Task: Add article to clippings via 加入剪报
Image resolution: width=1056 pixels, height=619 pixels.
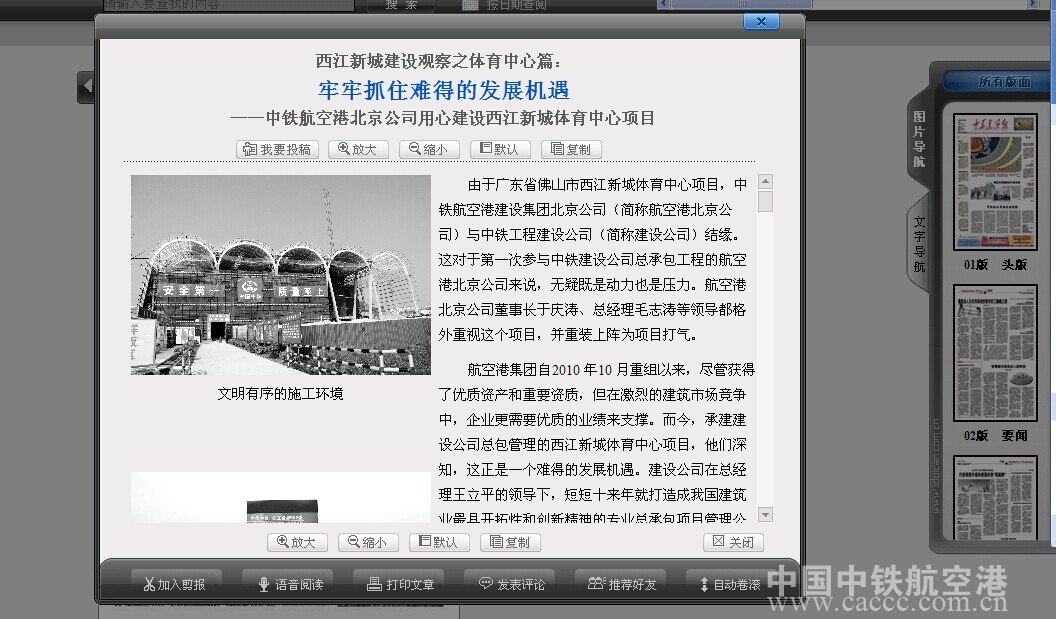Action: [x=174, y=585]
